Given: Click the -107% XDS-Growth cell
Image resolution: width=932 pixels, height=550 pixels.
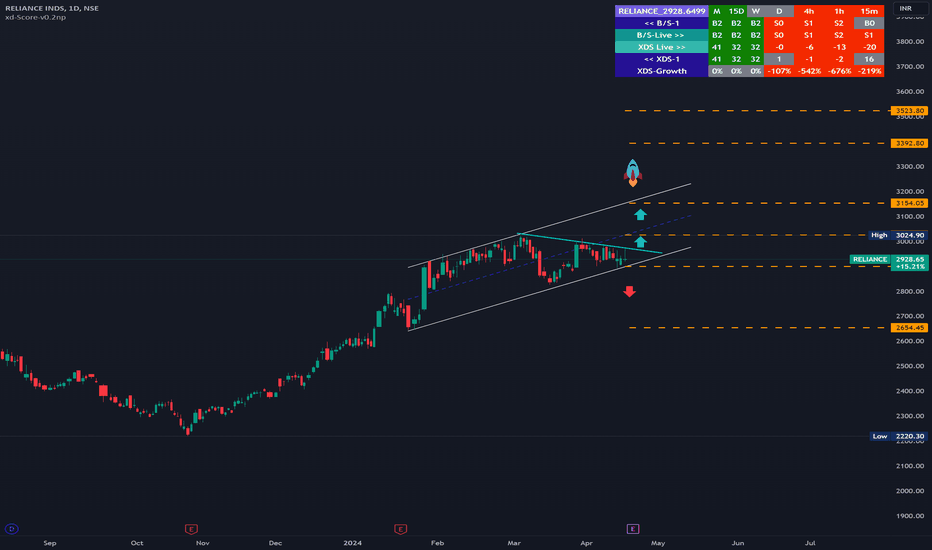Looking at the screenshot, I should point(779,71).
